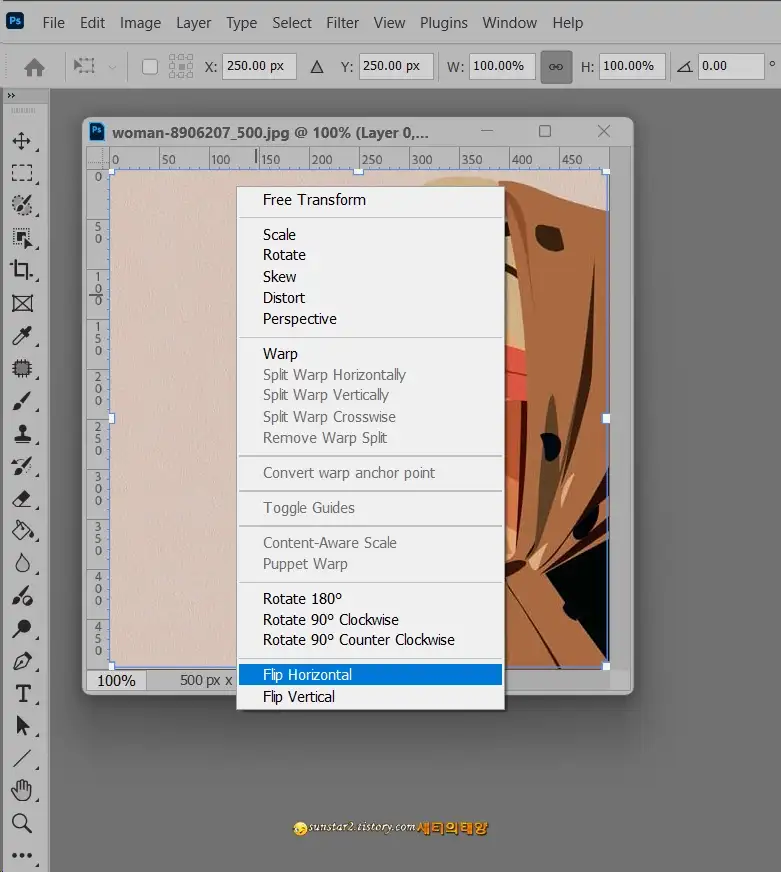Open the Layer menu
Image resolution: width=781 pixels, height=872 pixels.
(194, 23)
